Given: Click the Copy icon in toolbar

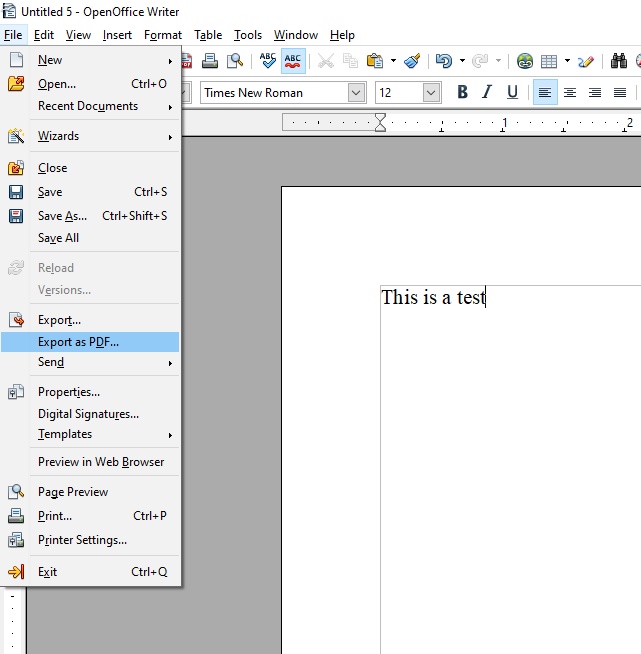Looking at the screenshot, I should [x=350, y=61].
